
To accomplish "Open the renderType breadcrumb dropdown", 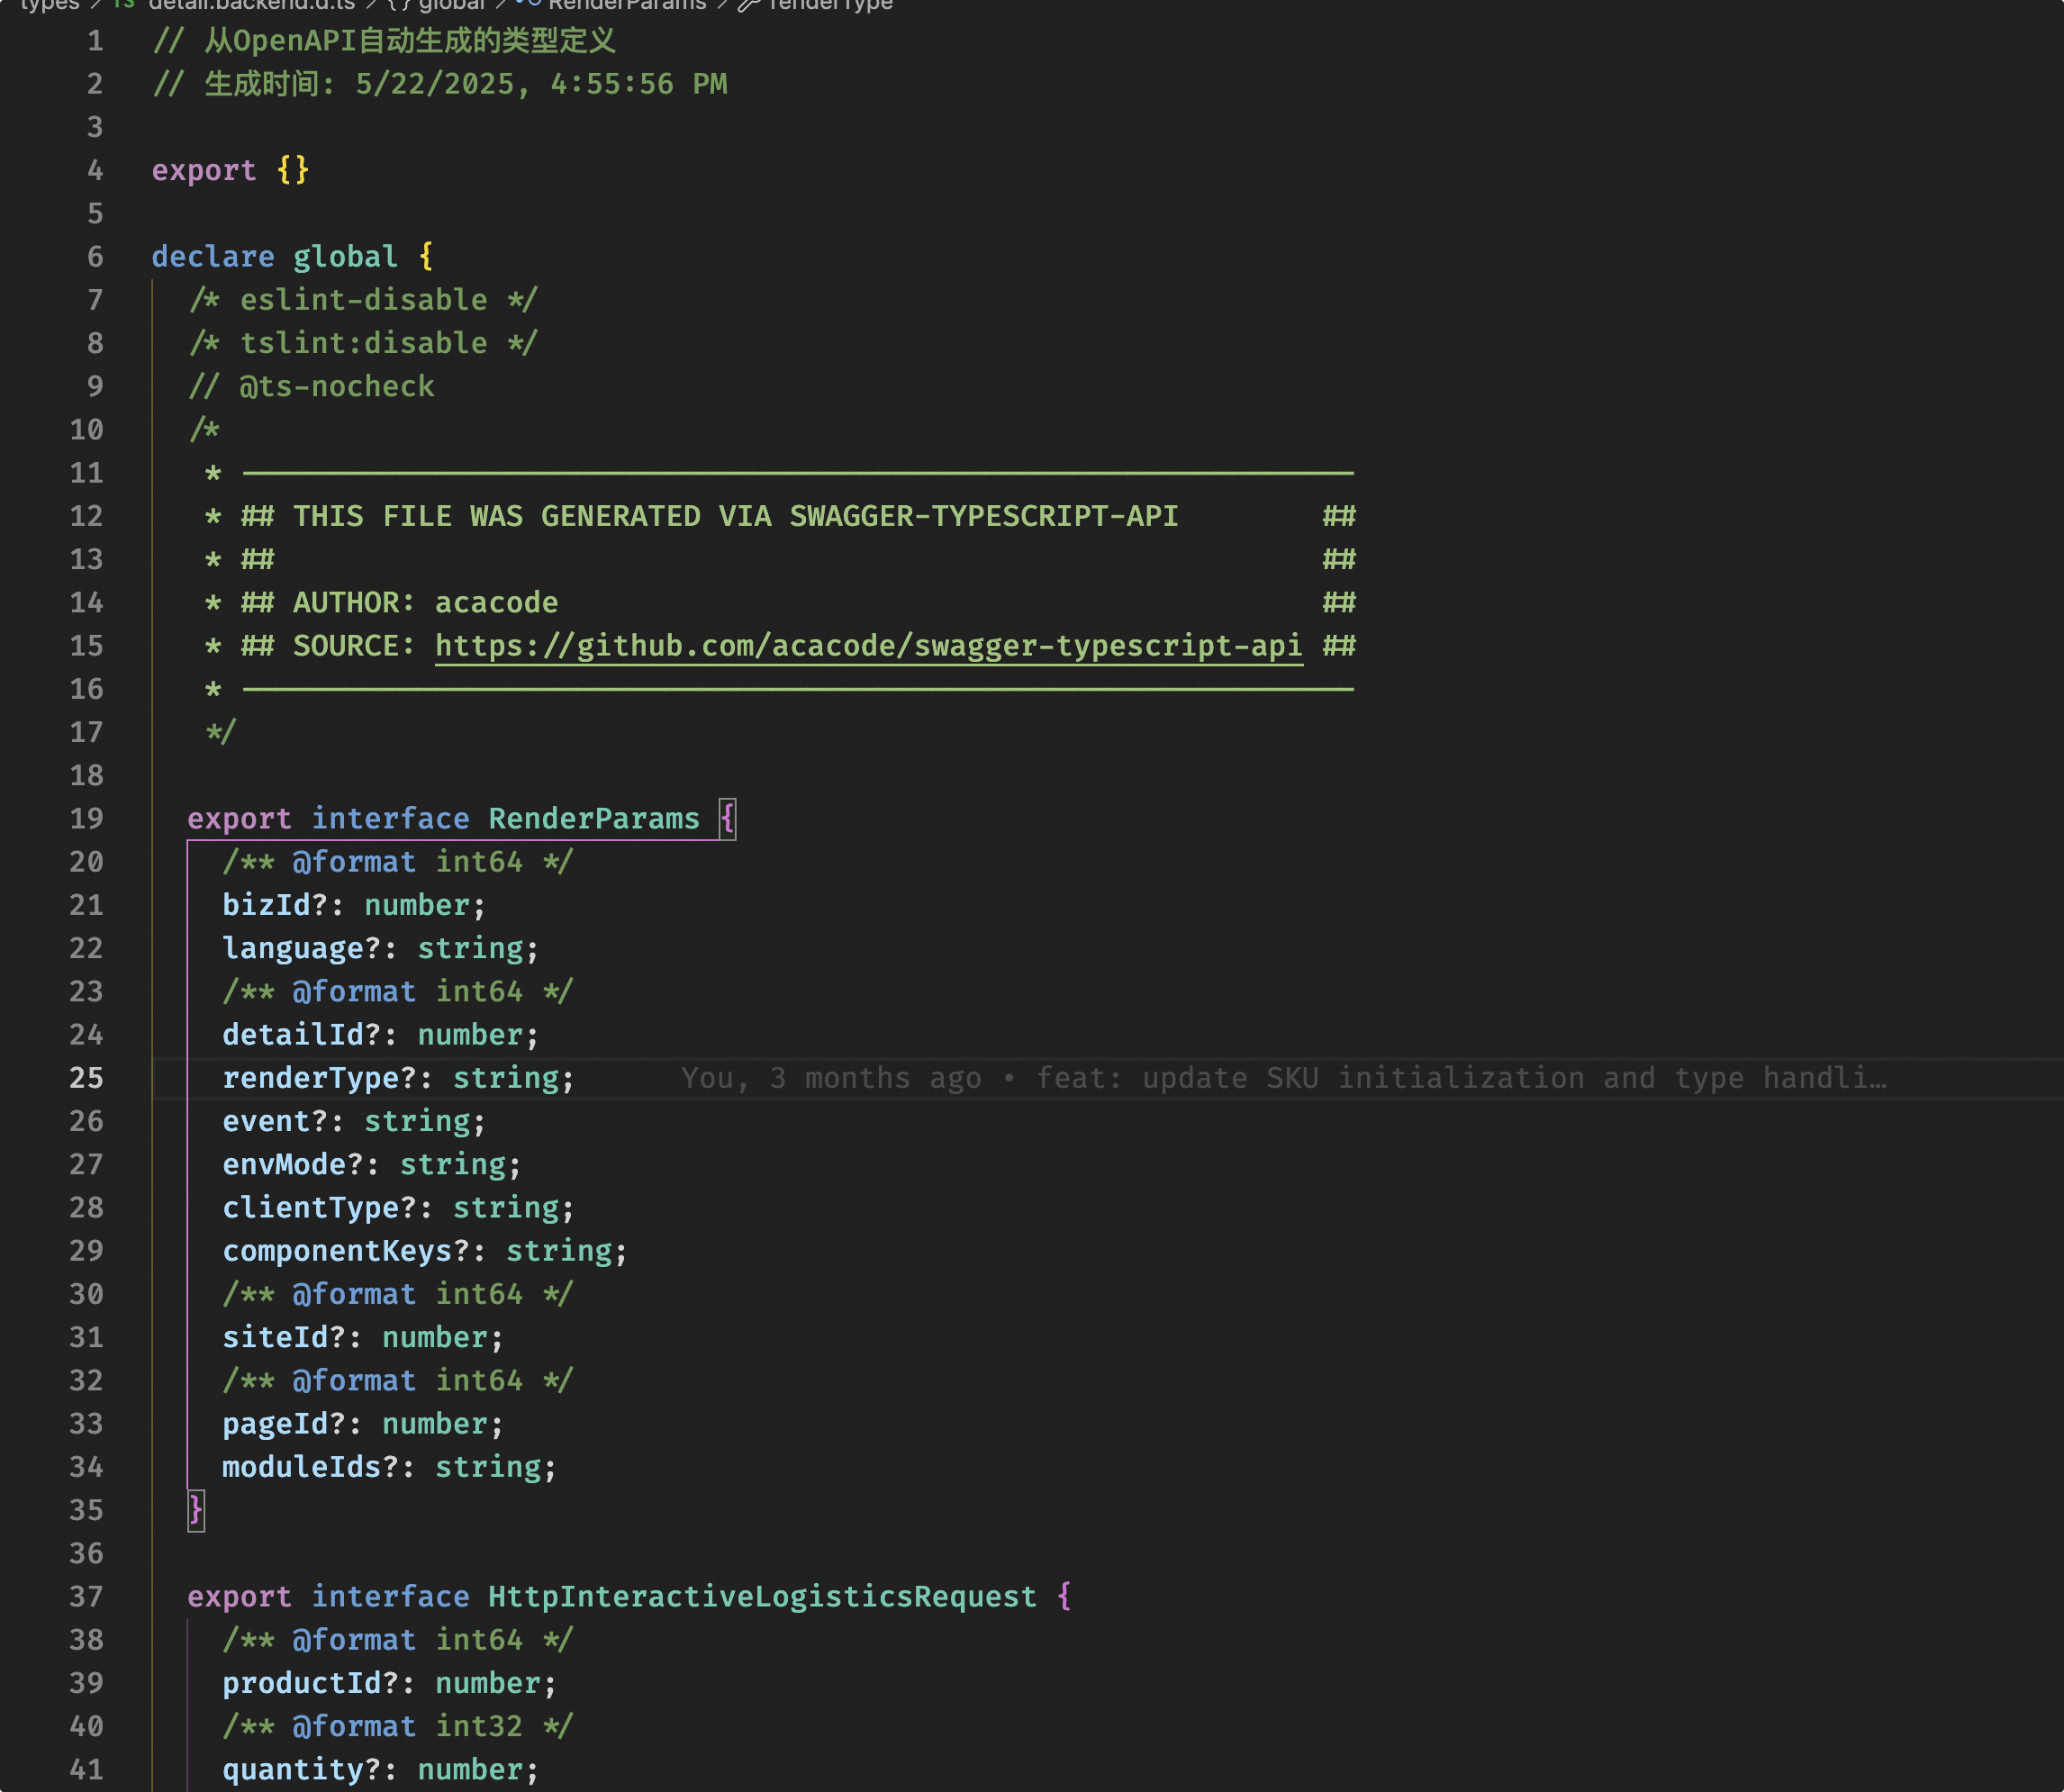I will coord(830,5).
